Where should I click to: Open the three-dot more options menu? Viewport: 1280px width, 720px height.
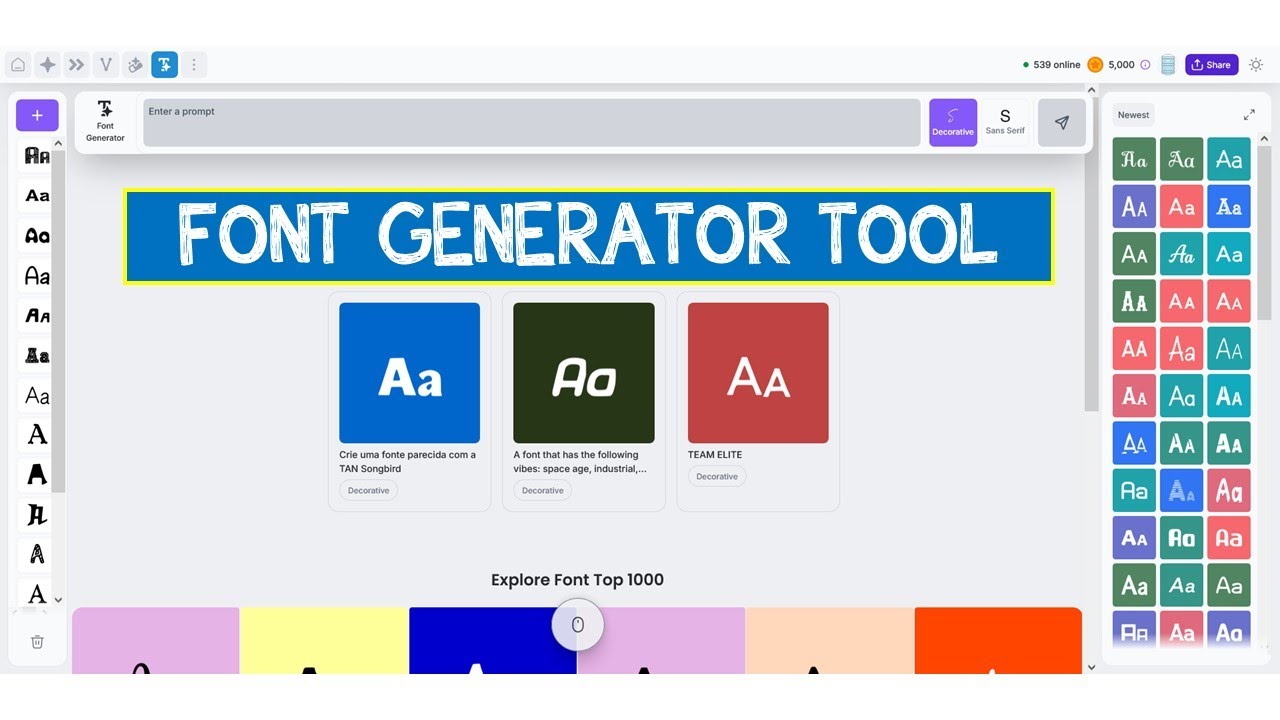[194, 65]
